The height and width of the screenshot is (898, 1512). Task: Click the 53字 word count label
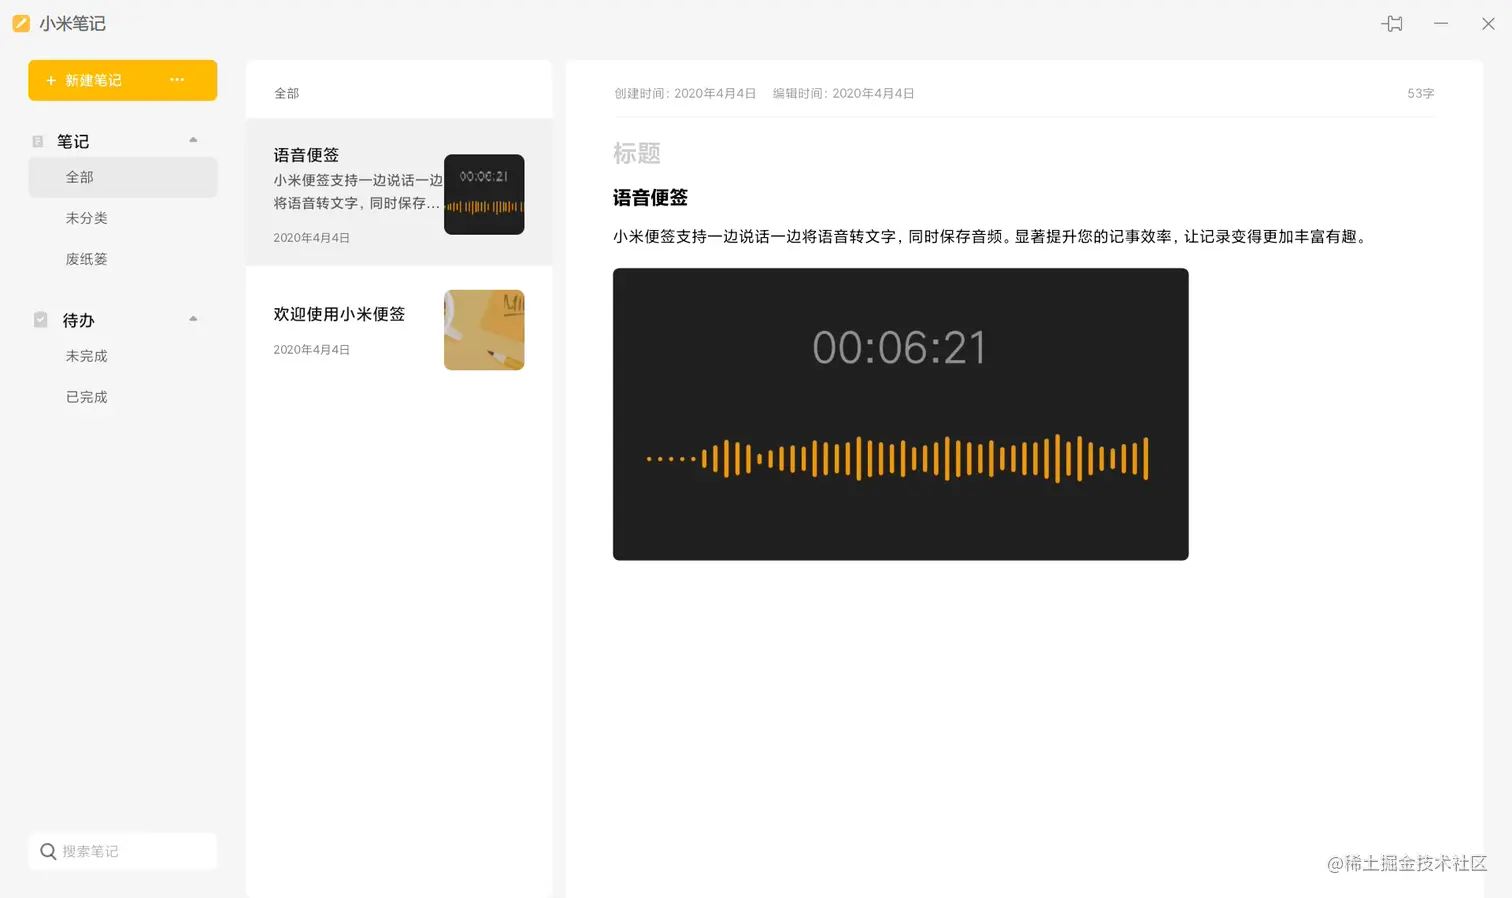[1420, 93]
